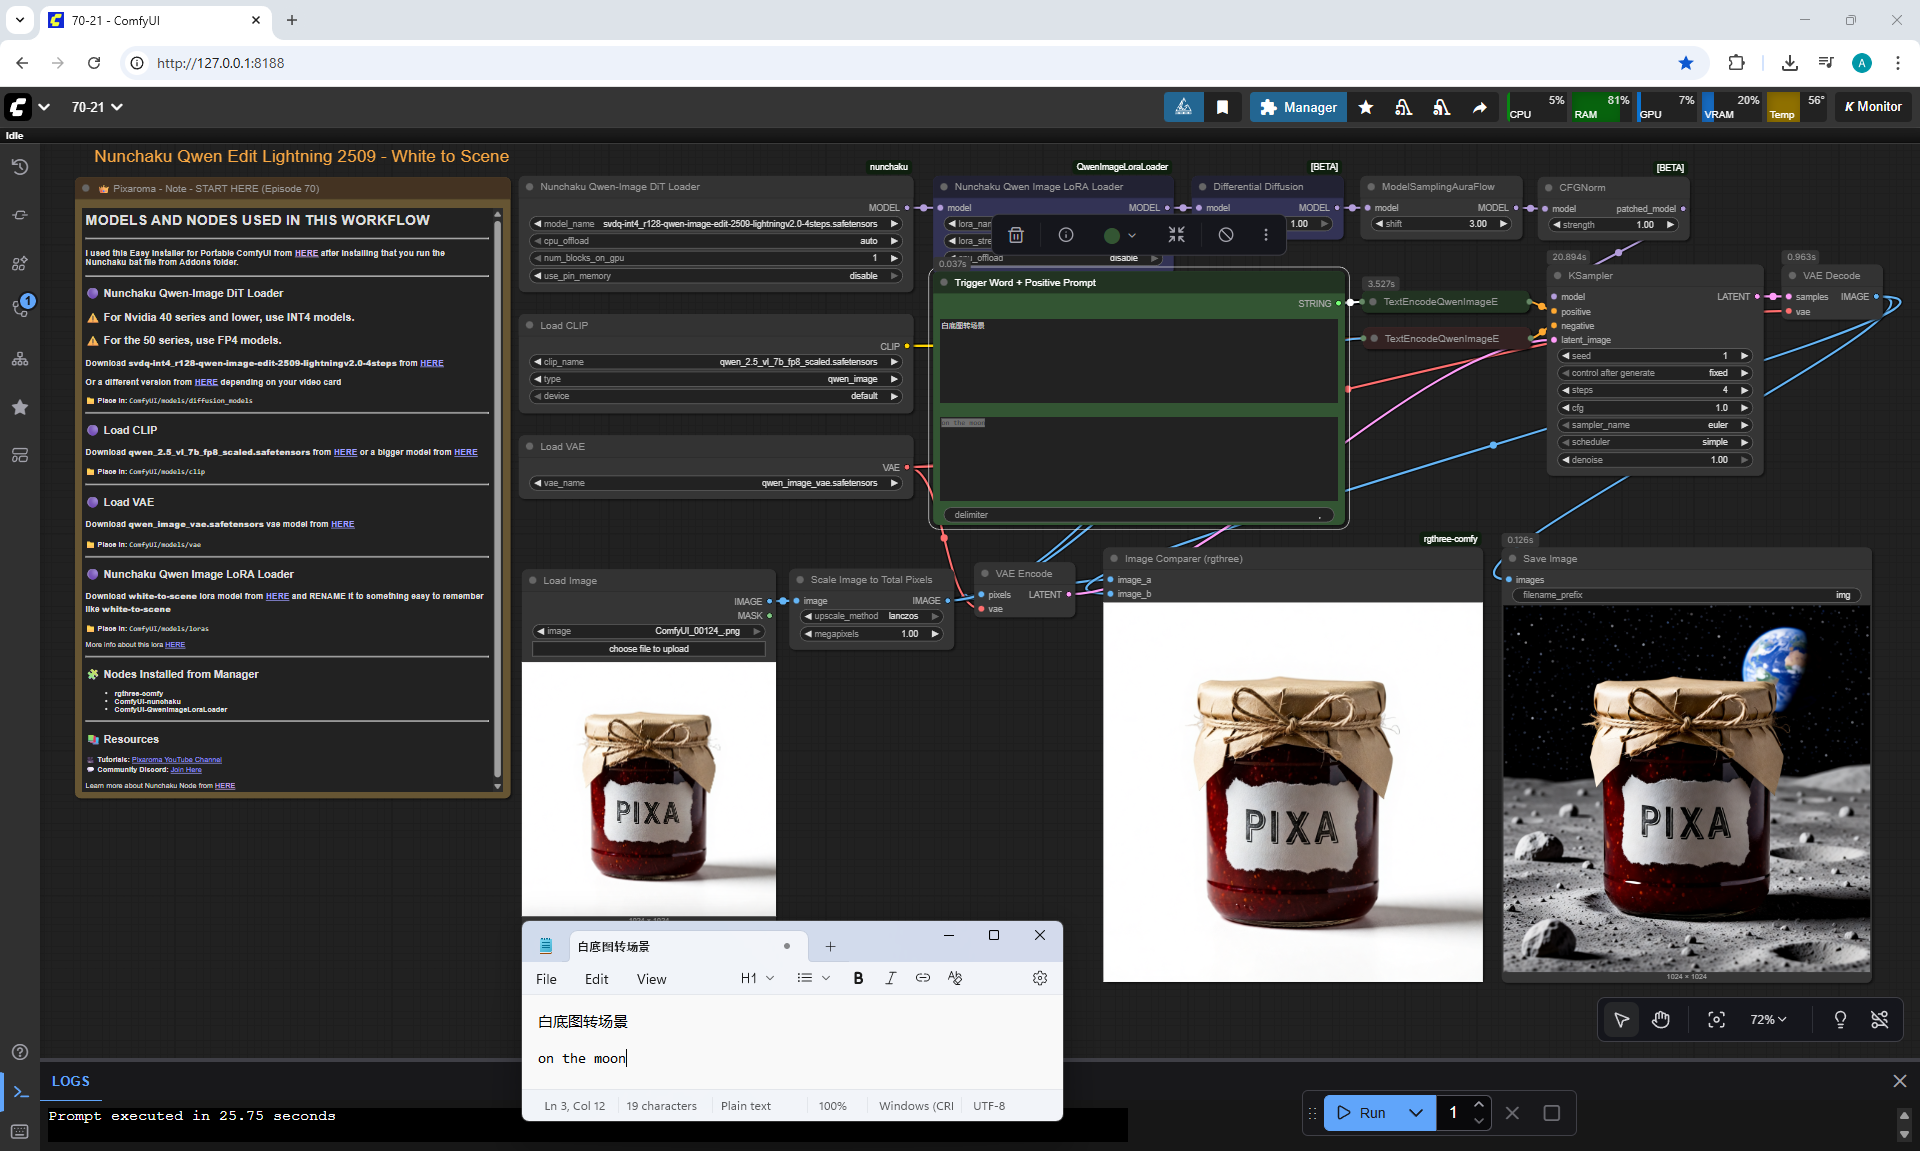Screen dimensions: 1920x1151
Task: Open the View menu in Notepad
Action: pos(651,979)
